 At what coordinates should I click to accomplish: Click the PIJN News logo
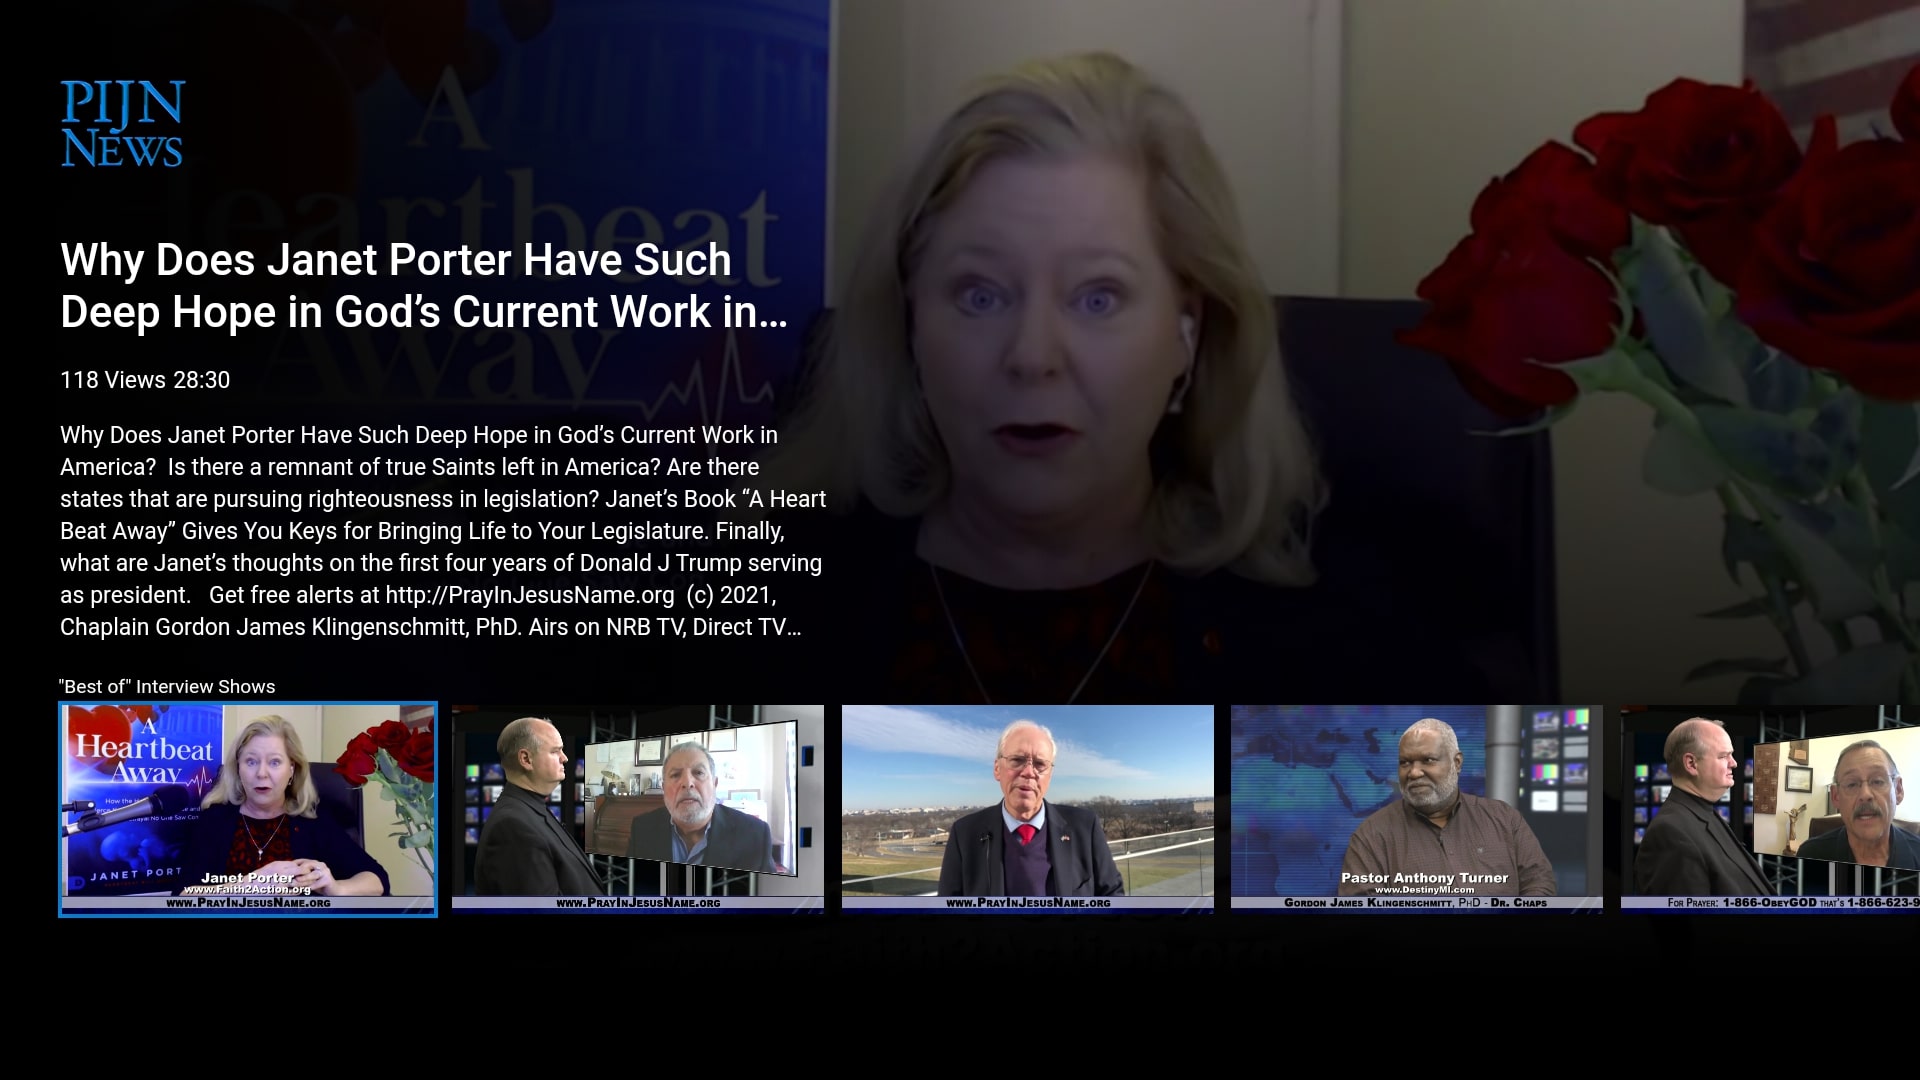[122, 123]
